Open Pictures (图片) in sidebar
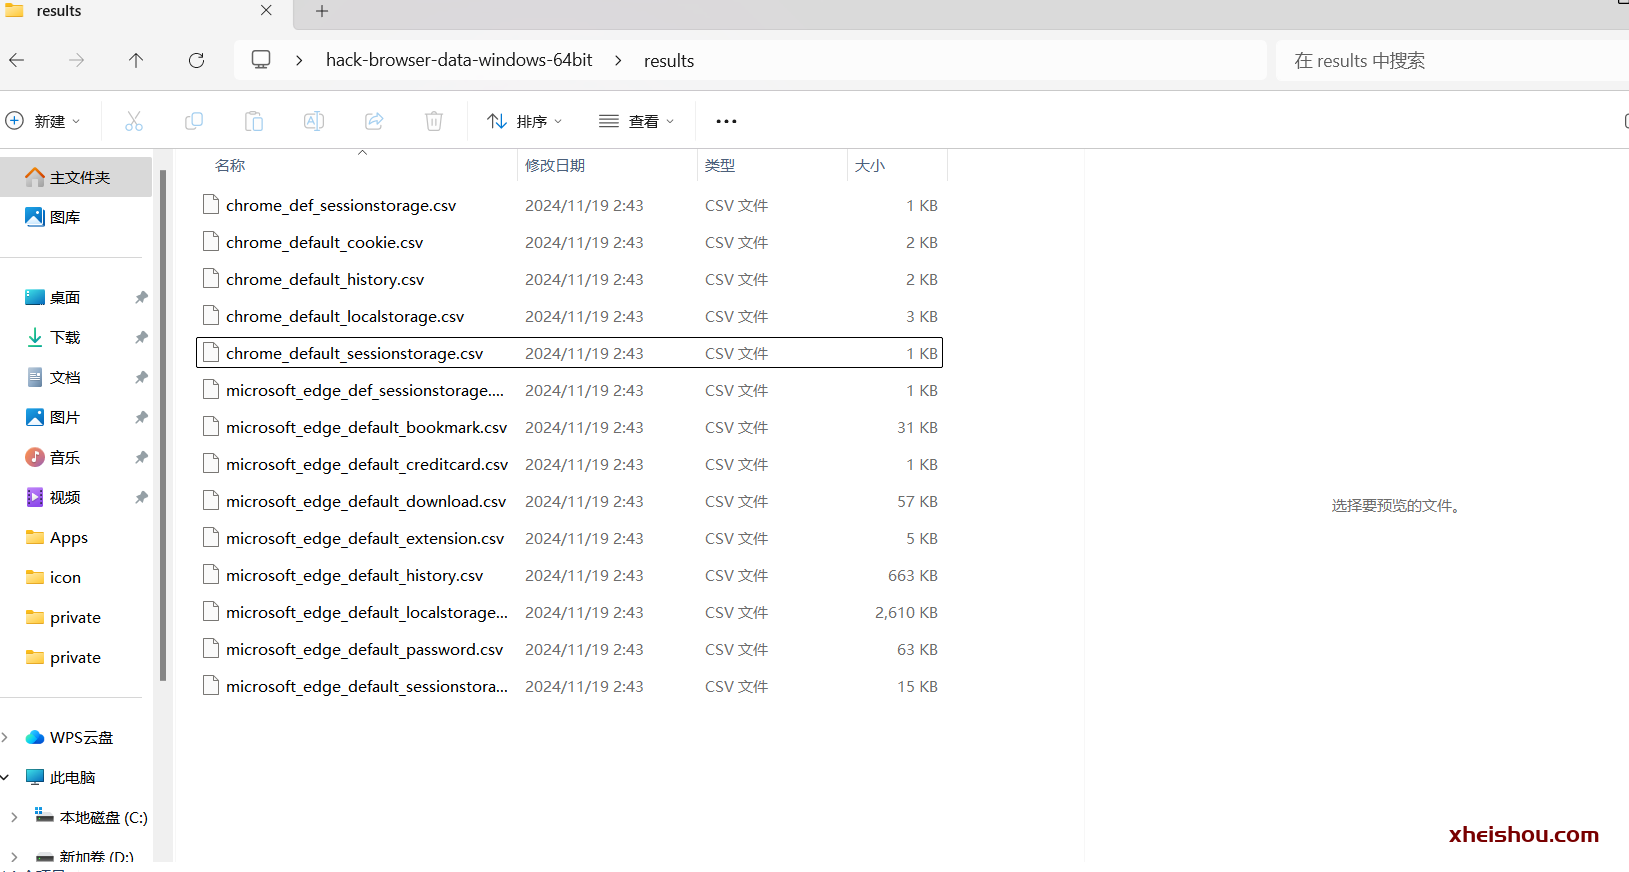 [x=66, y=417]
